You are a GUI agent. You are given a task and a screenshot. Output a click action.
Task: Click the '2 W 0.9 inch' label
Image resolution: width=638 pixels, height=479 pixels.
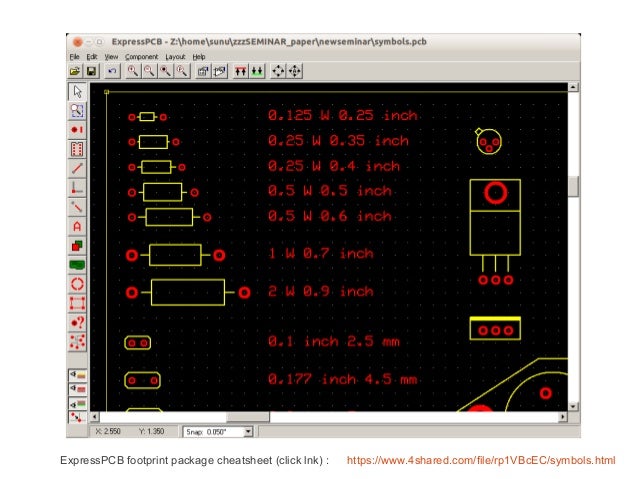click(321, 291)
